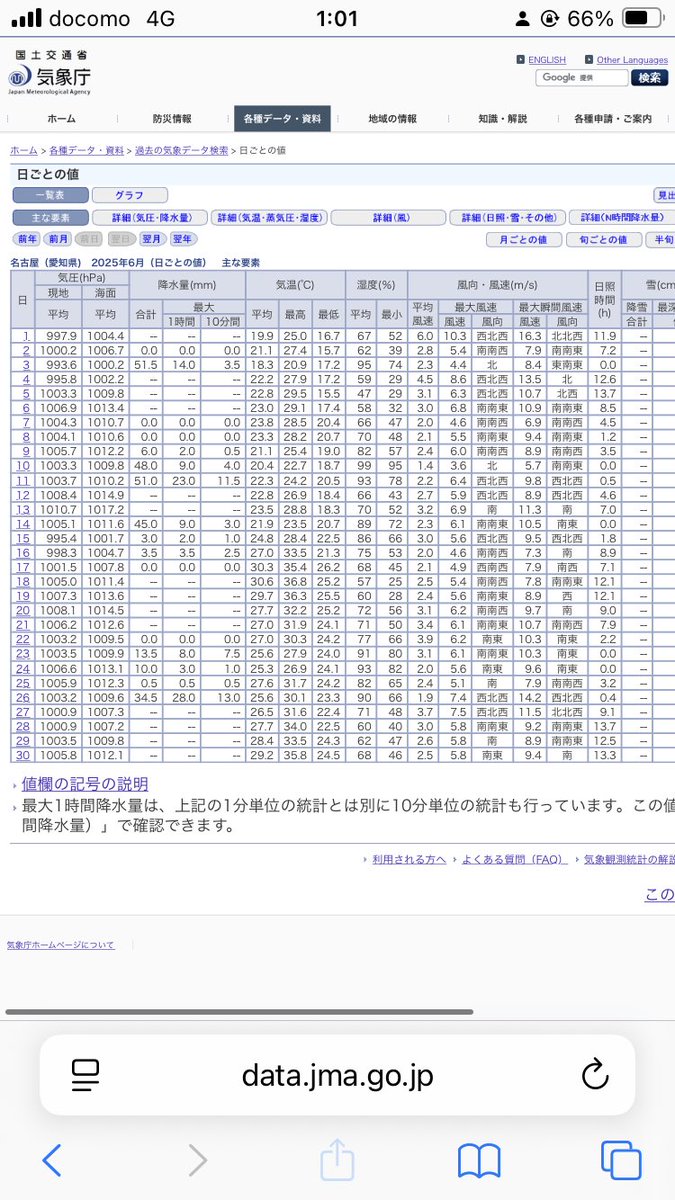The width and height of the screenshot is (675, 1200).
Task: Select the 地域の情報 navigation tab
Action: coord(392,119)
